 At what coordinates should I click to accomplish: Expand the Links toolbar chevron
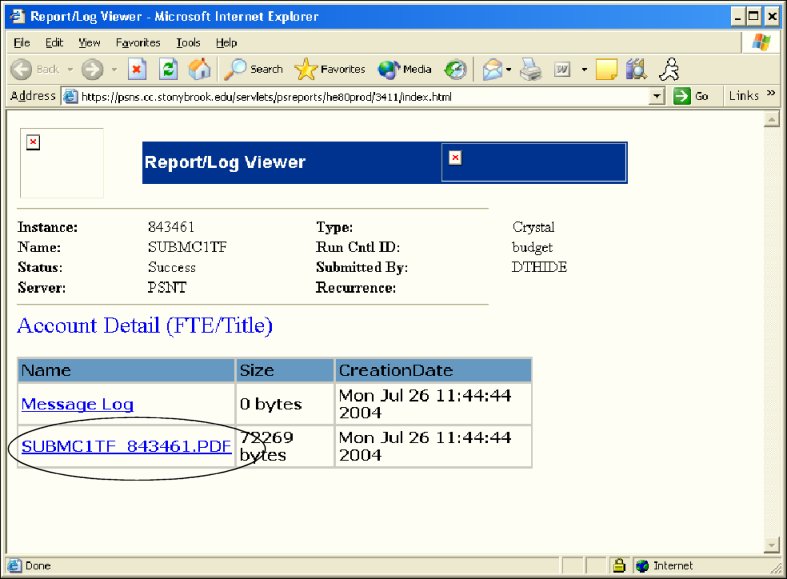point(771,95)
